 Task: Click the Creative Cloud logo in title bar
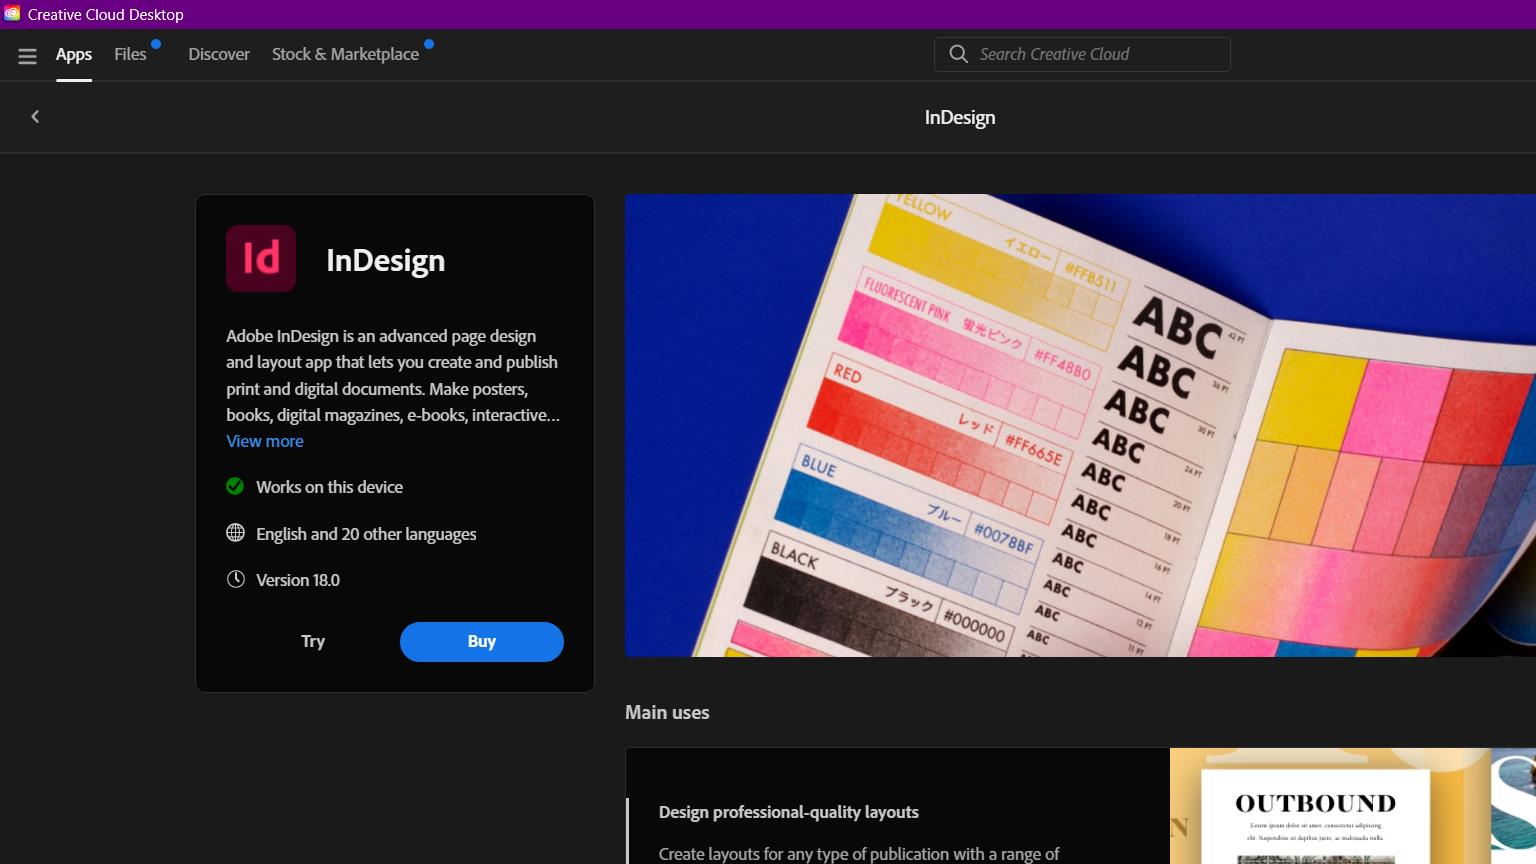[12, 14]
